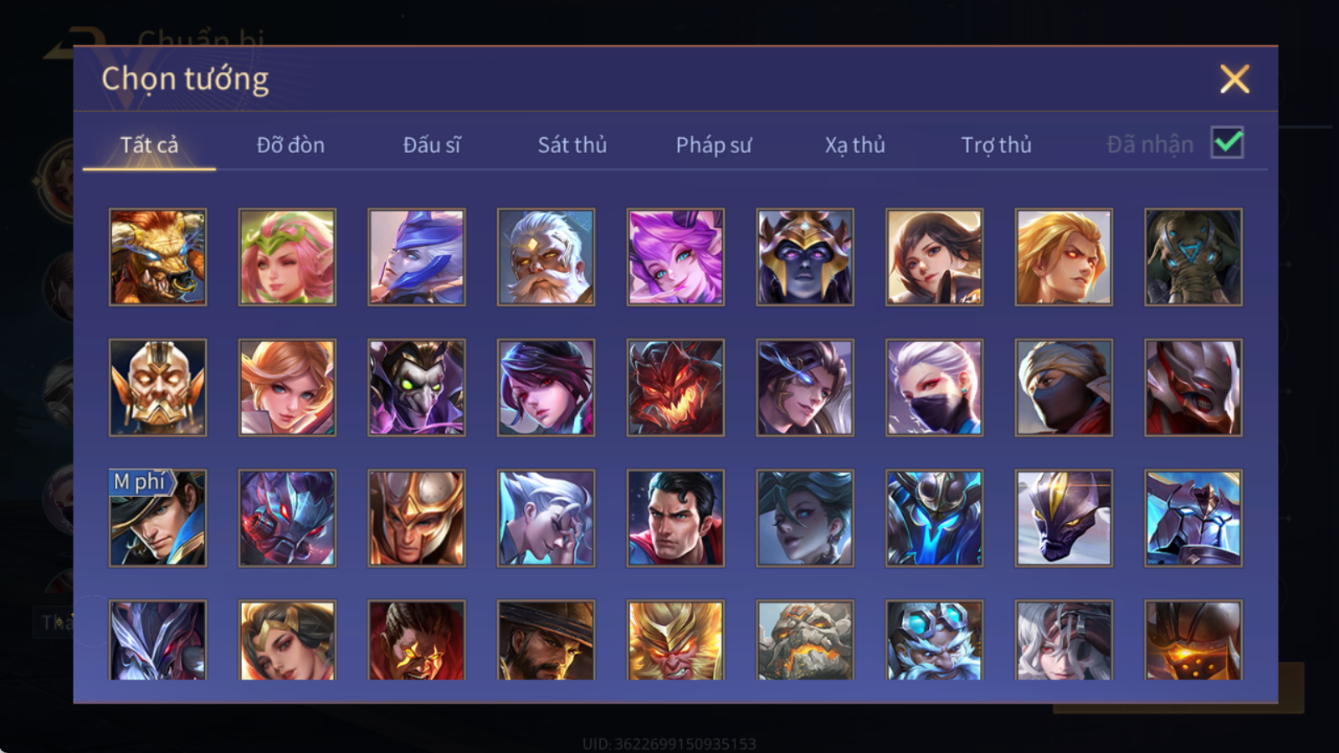Select the Superman hero portrait

tap(675, 518)
